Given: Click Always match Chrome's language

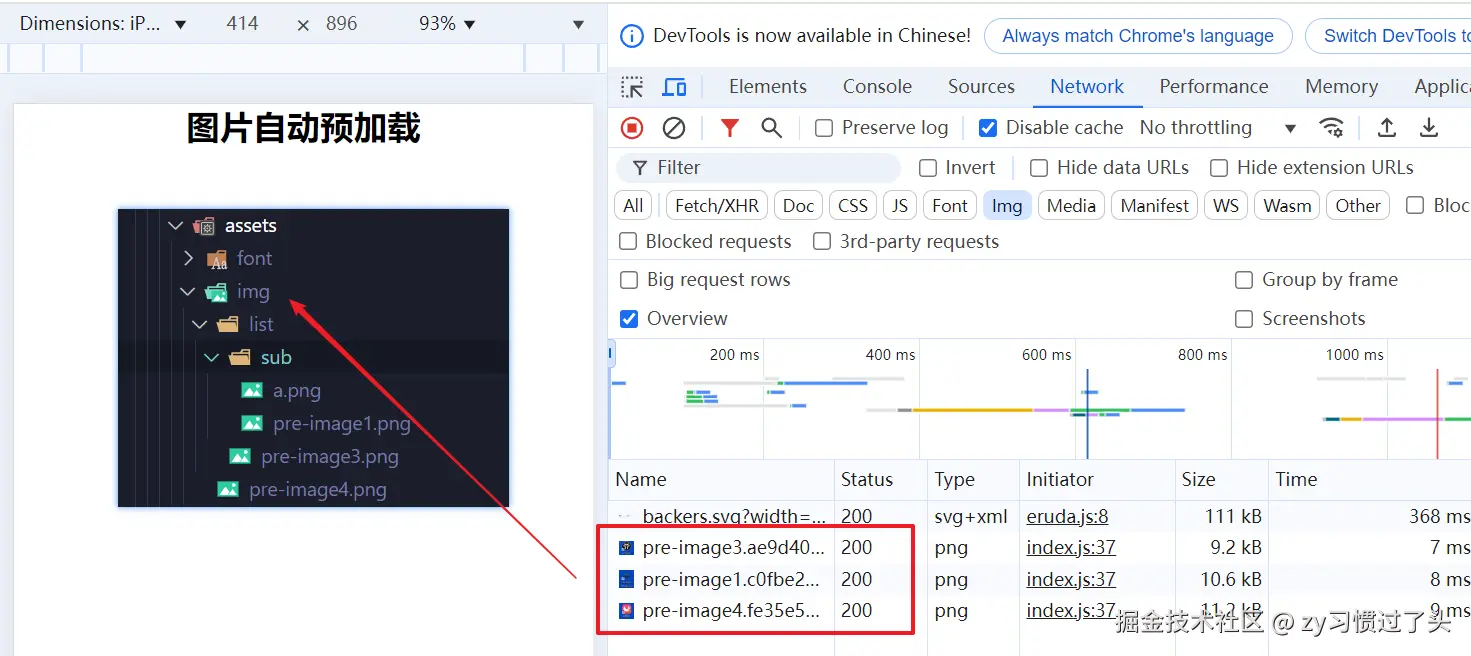Looking at the screenshot, I should click(x=1138, y=36).
